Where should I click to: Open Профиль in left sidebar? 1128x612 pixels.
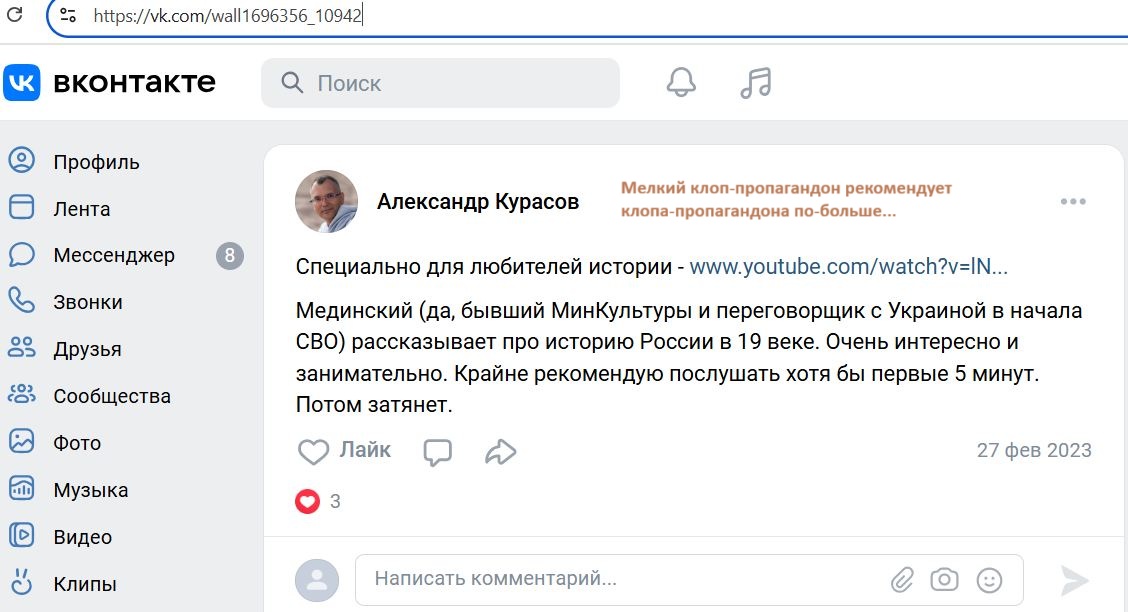(96, 162)
